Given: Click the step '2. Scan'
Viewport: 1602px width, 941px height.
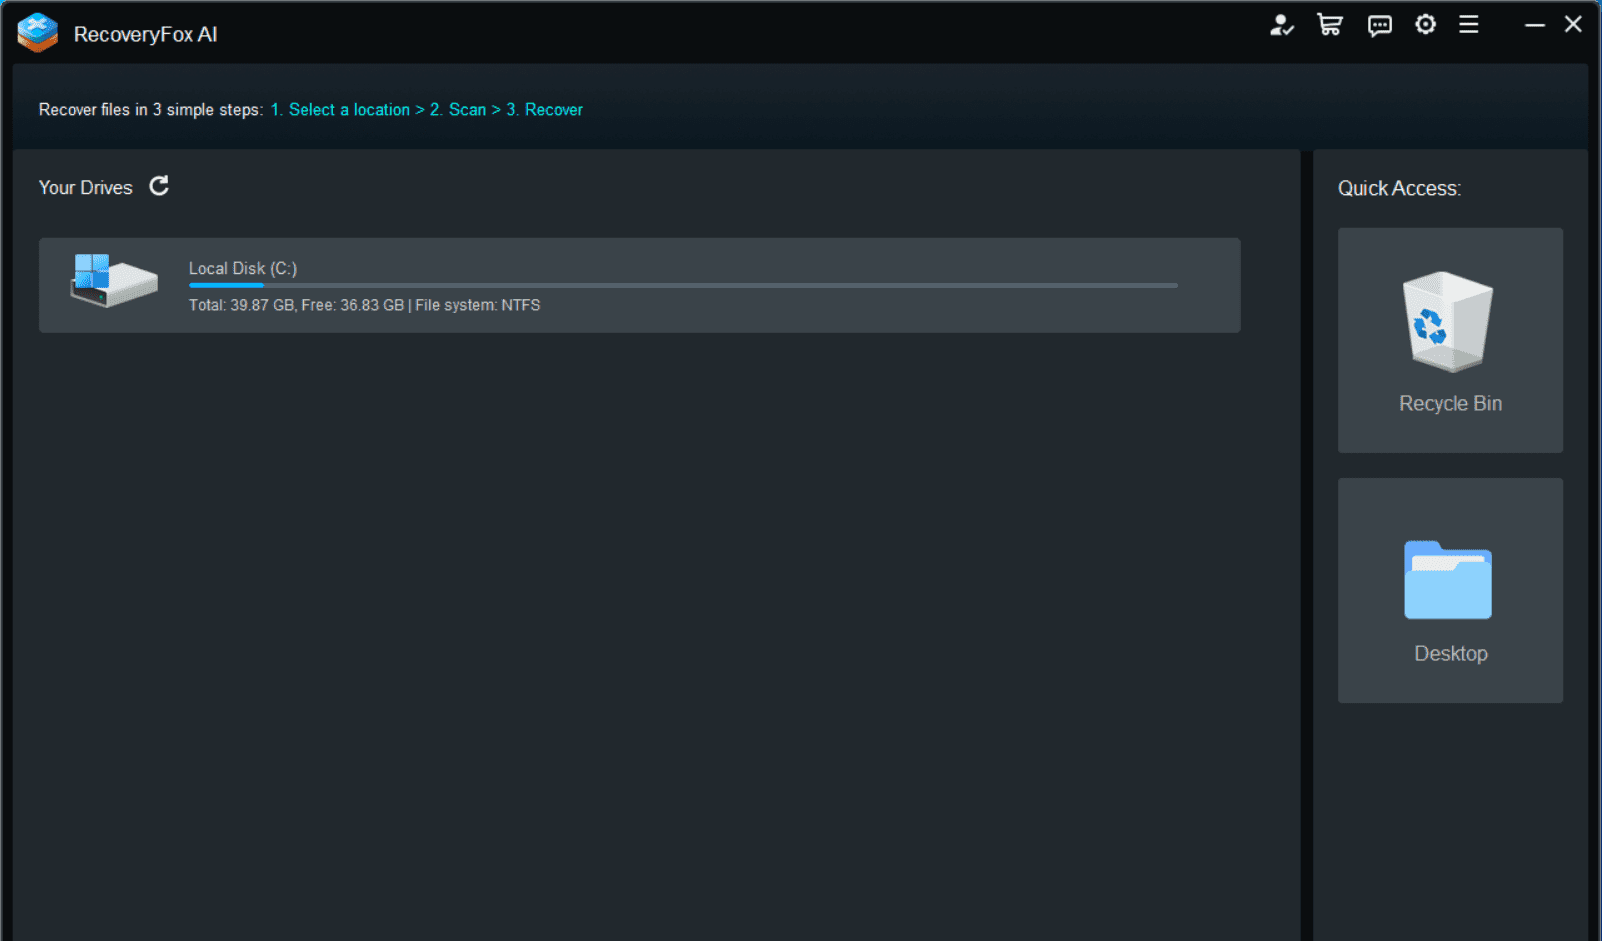Looking at the screenshot, I should (x=458, y=110).
